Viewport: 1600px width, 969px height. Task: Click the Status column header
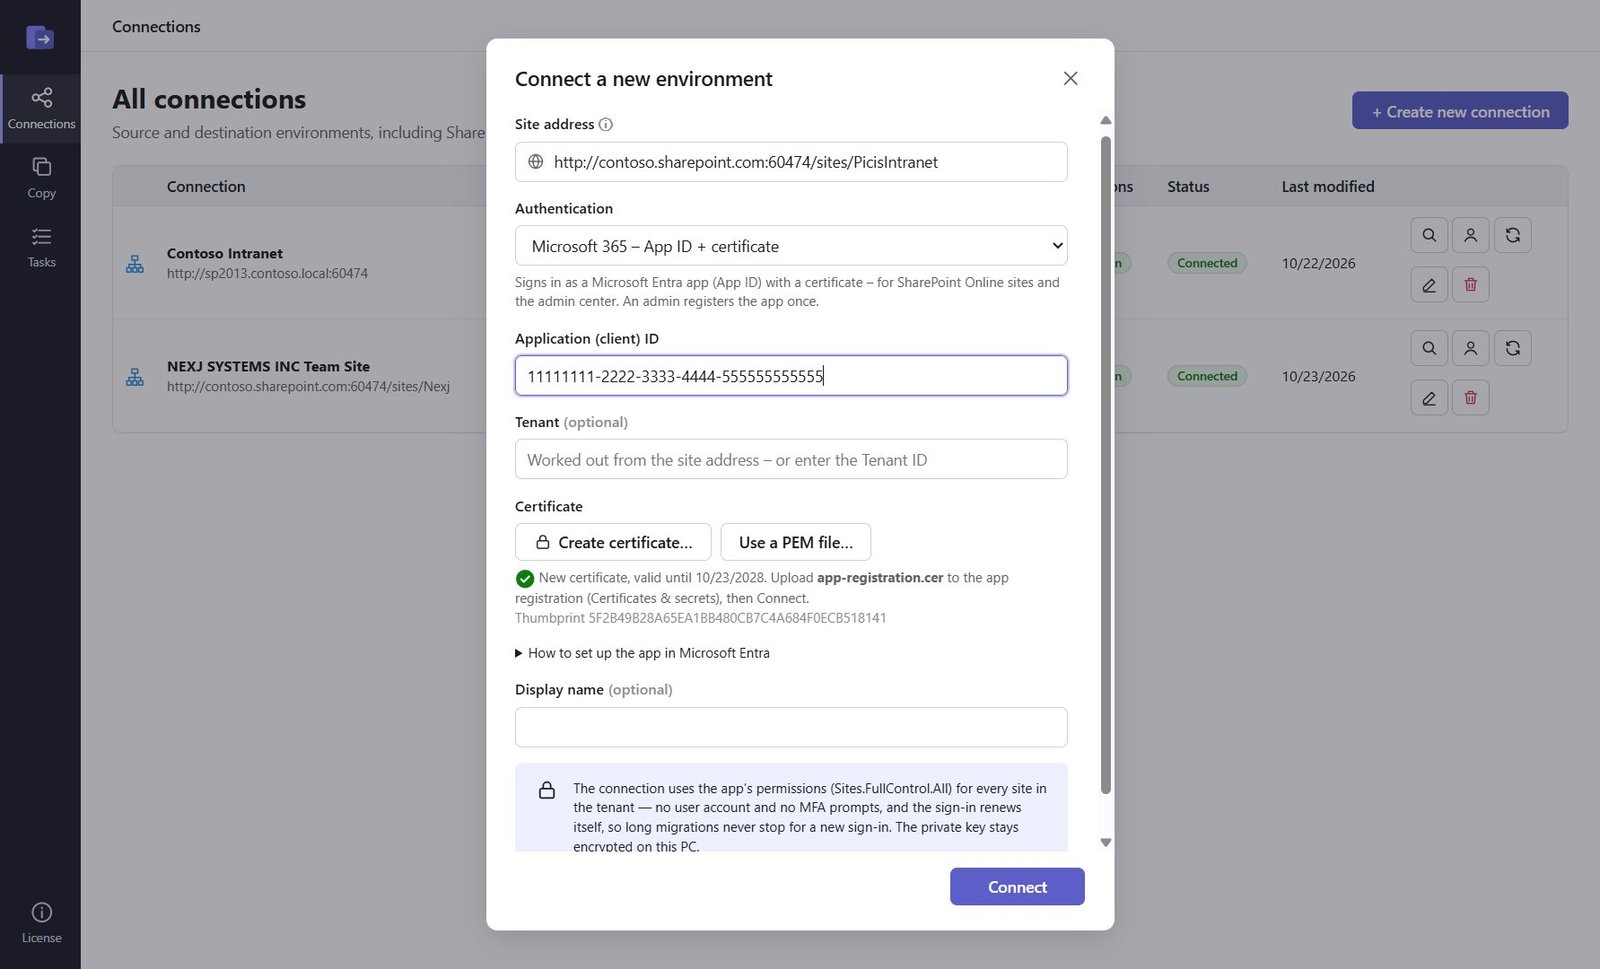(1188, 187)
